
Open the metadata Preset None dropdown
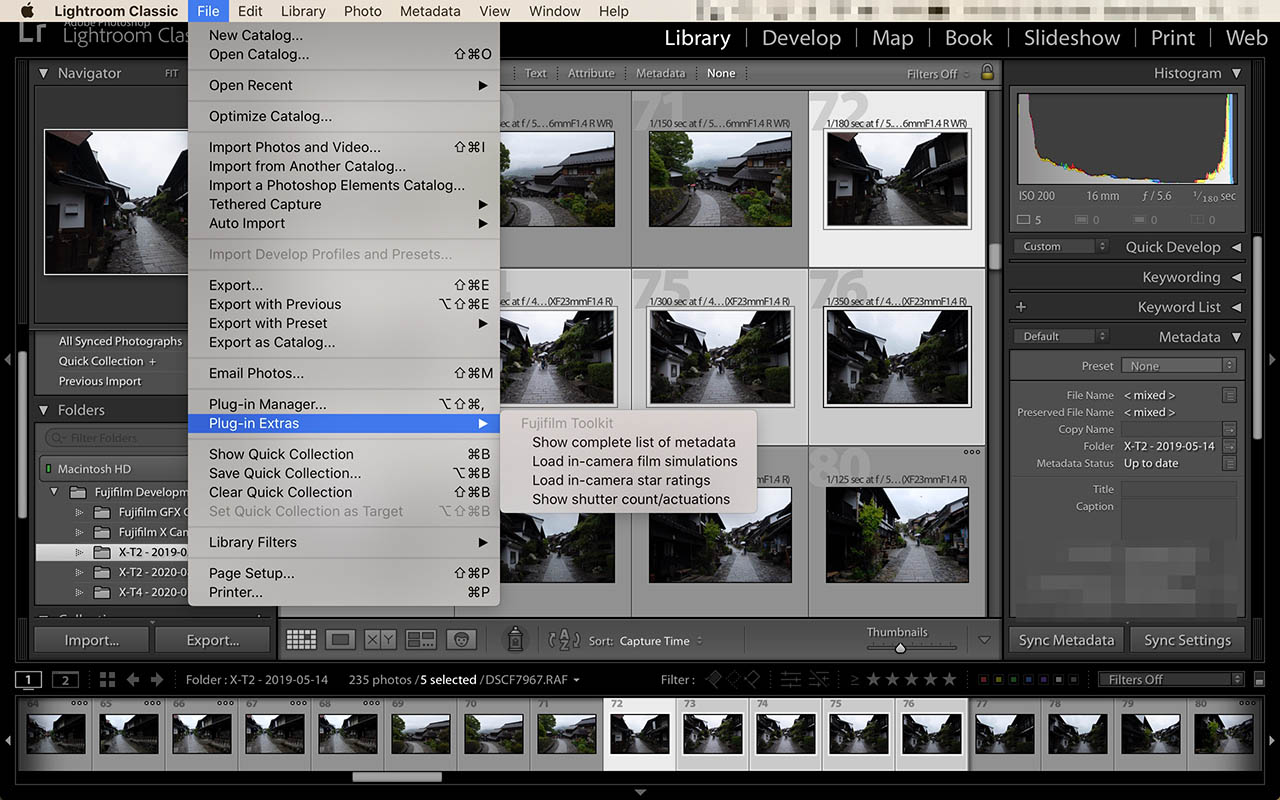point(1179,366)
